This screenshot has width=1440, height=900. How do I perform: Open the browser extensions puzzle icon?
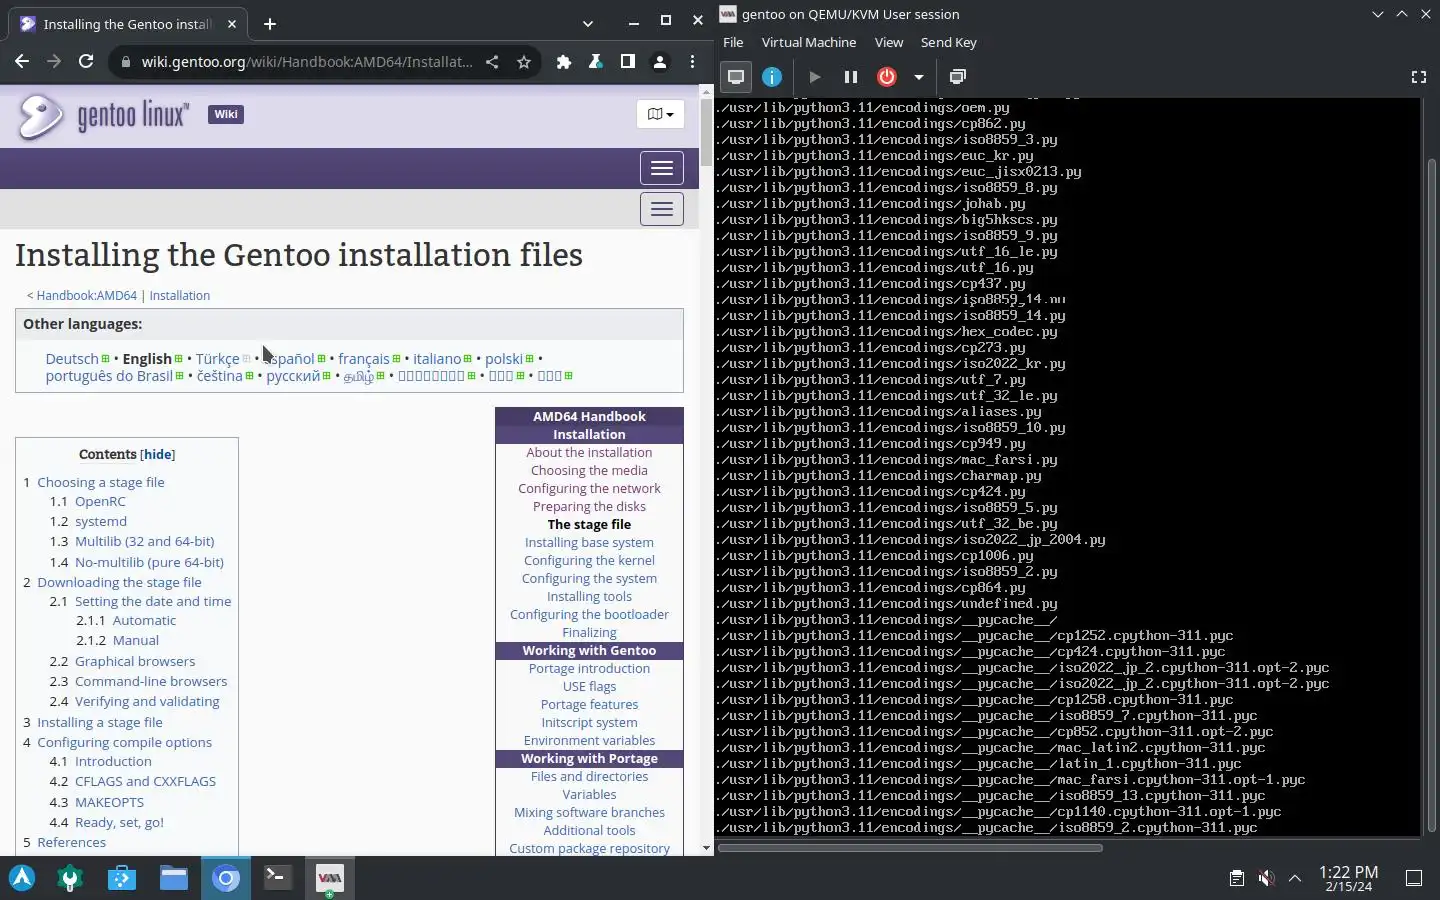coord(564,62)
